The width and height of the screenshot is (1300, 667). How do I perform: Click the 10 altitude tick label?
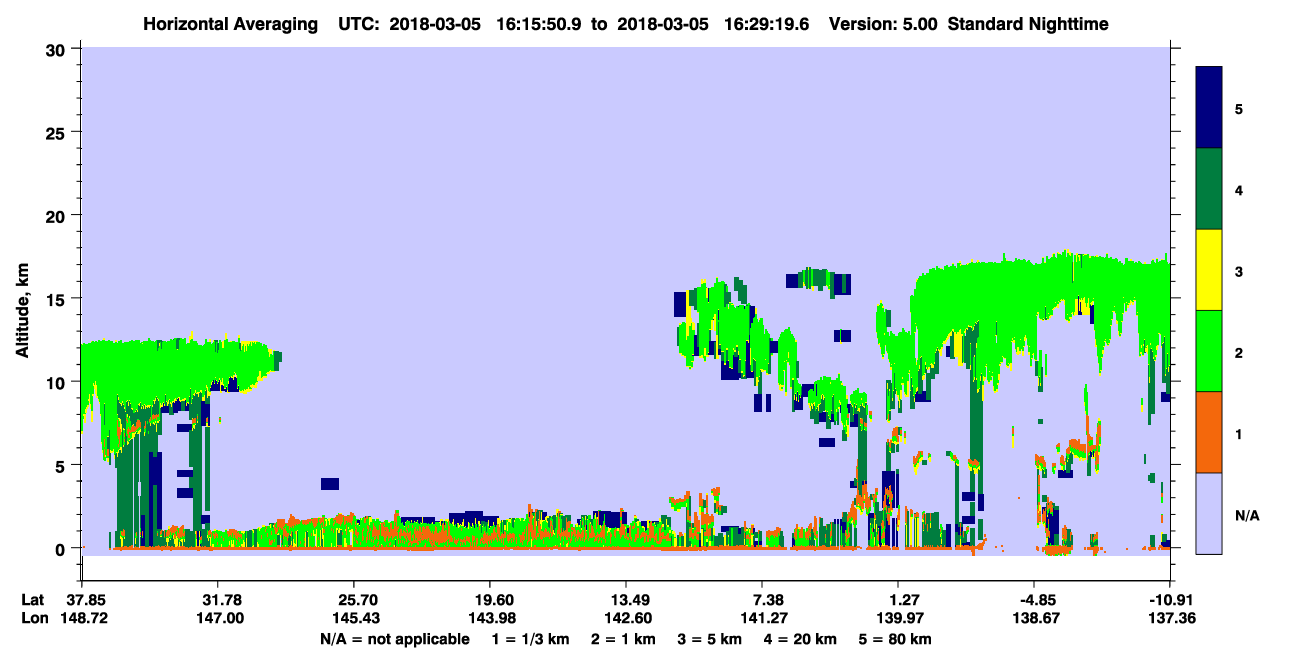(x=58, y=382)
